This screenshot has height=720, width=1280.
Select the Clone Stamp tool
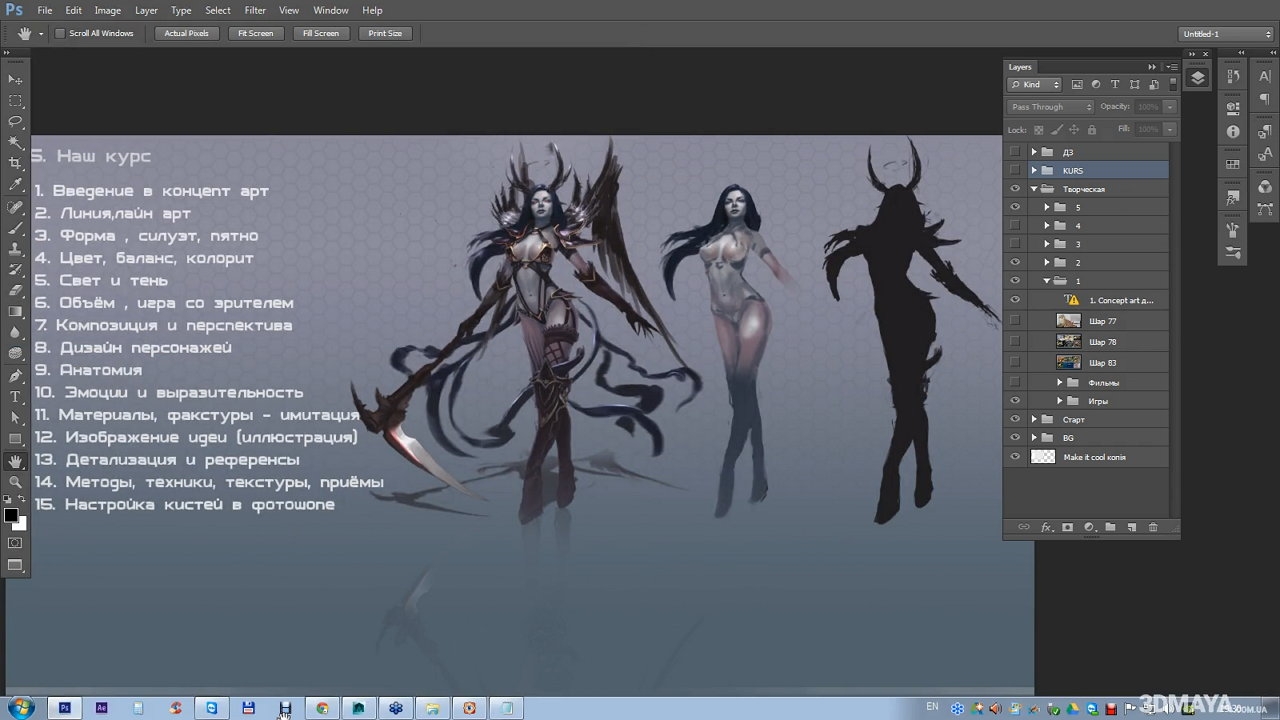click(x=15, y=249)
